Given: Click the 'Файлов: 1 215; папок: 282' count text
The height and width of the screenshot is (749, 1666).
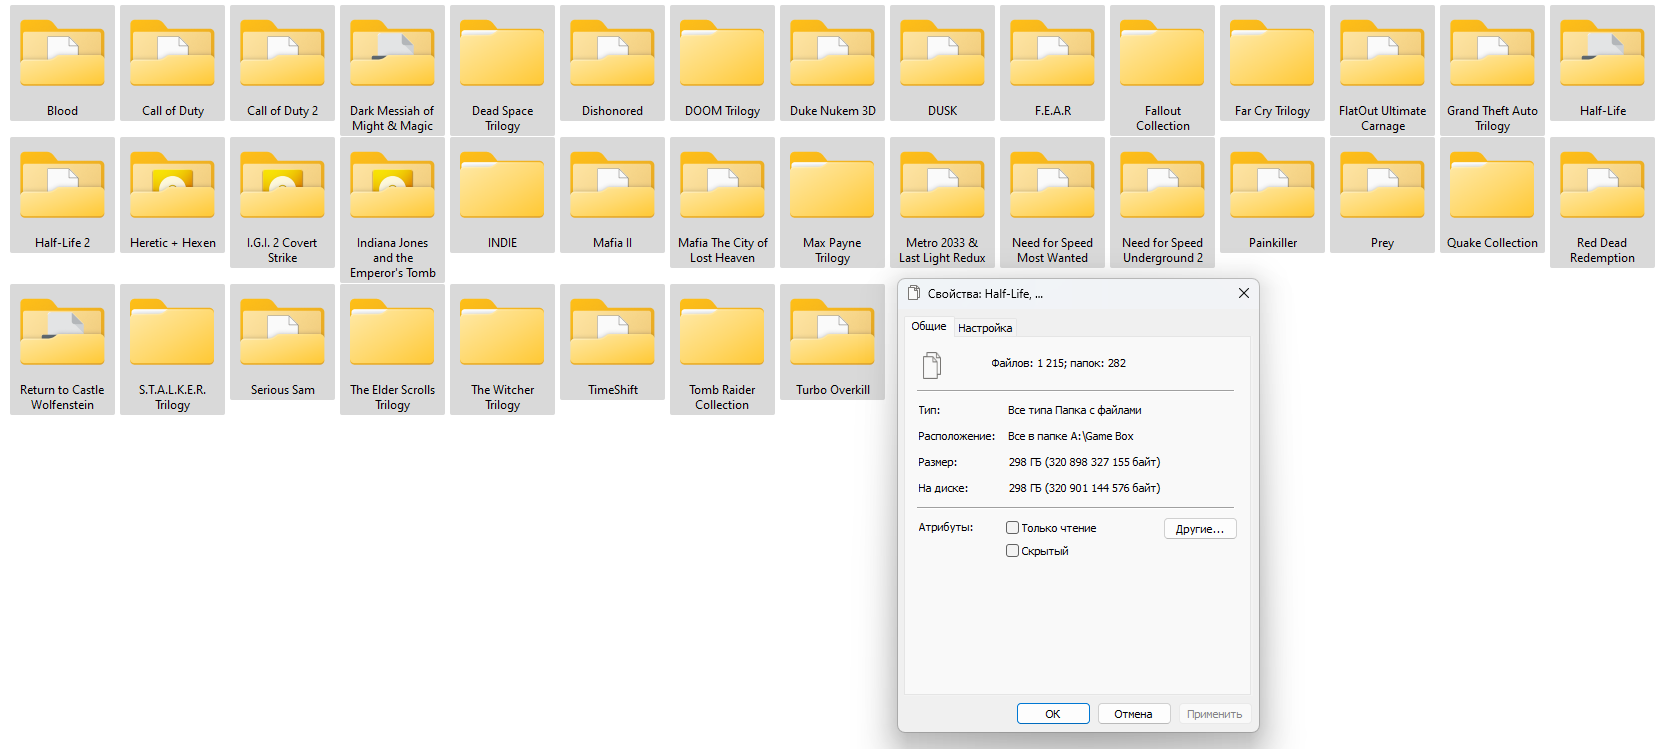Looking at the screenshot, I should coord(1059,364).
